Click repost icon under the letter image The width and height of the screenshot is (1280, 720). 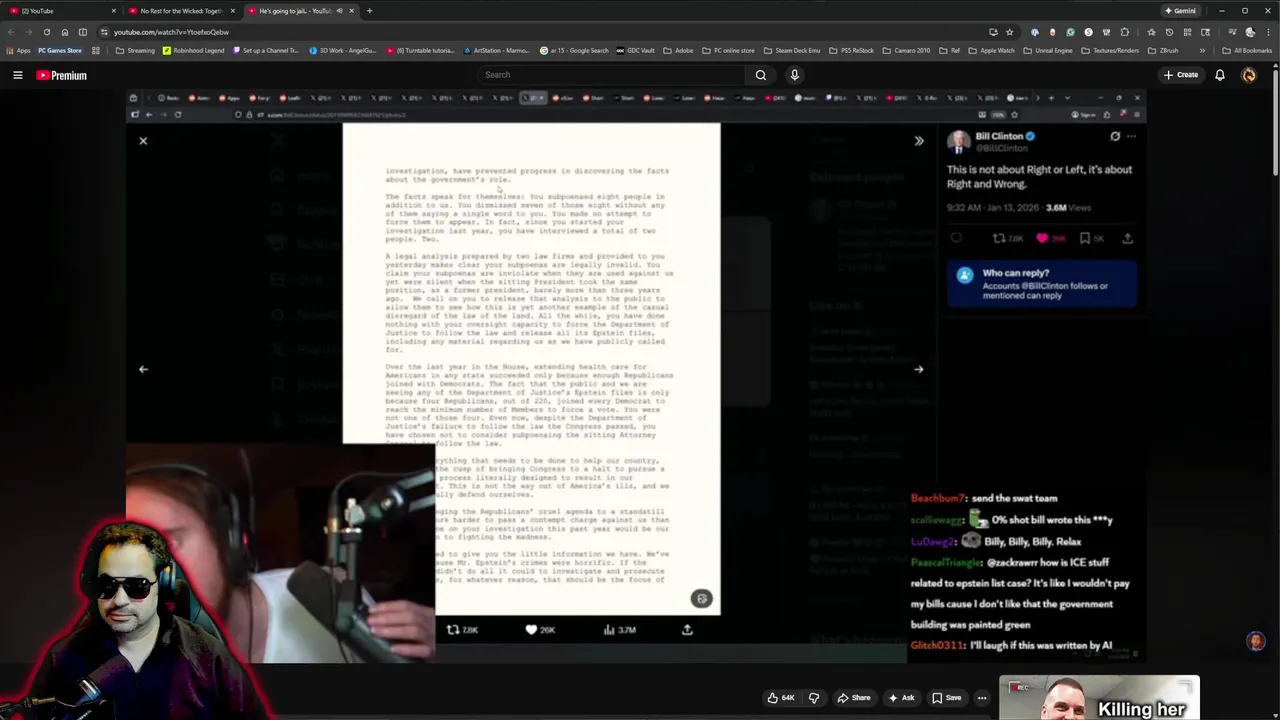point(453,630)
